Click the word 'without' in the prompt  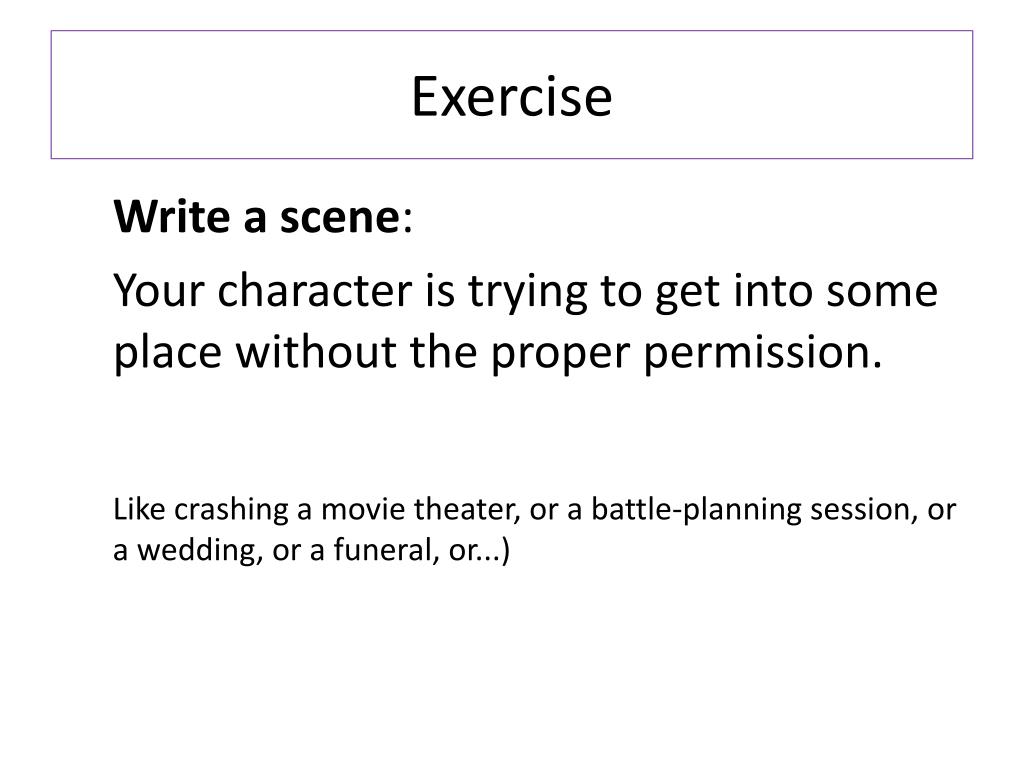[316, 351]
